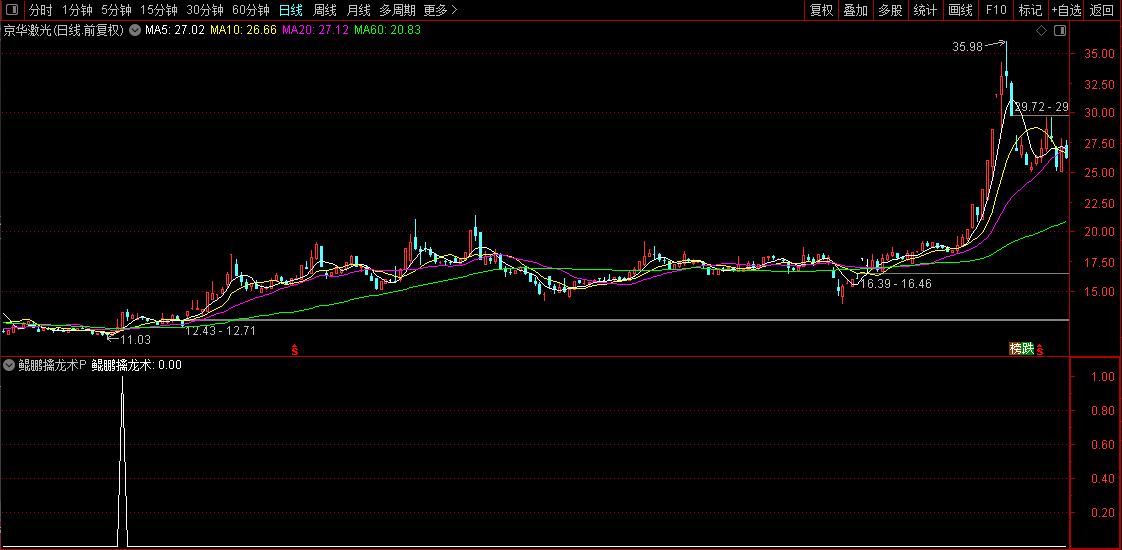Toggle 叠加 overlay on the chart

tap(855, 10)
